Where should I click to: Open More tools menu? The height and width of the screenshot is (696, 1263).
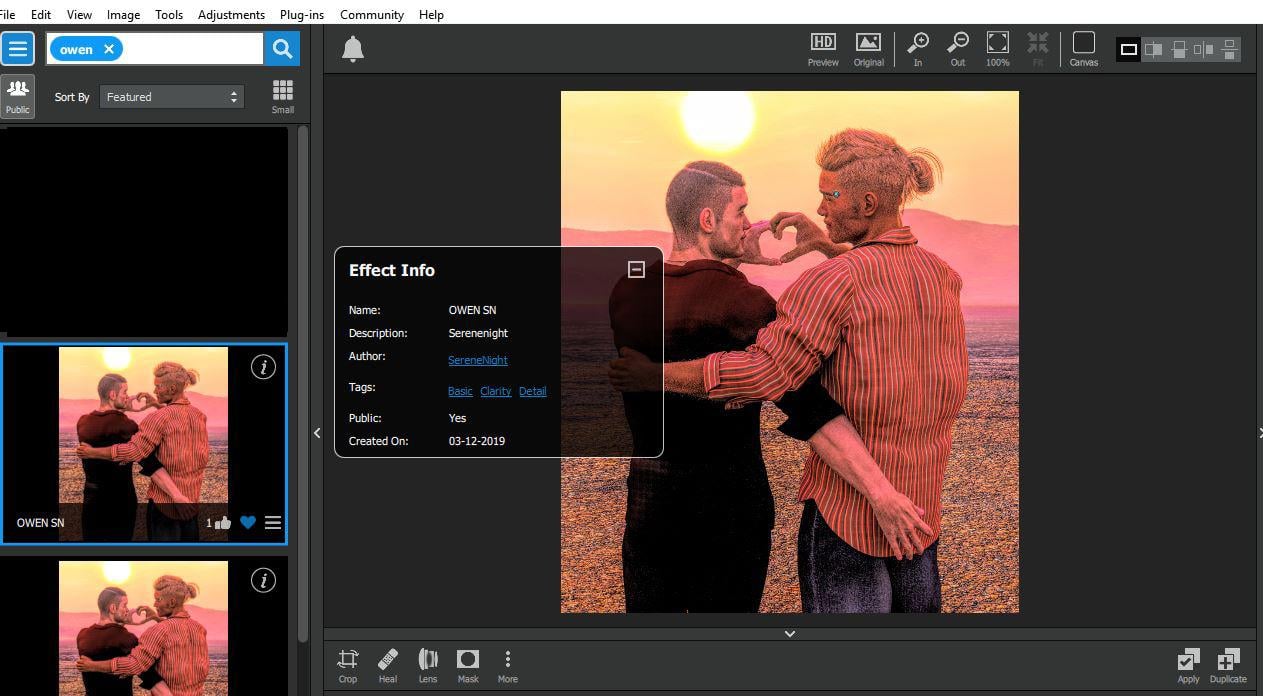pyautogui.click(x=508, y=665)
